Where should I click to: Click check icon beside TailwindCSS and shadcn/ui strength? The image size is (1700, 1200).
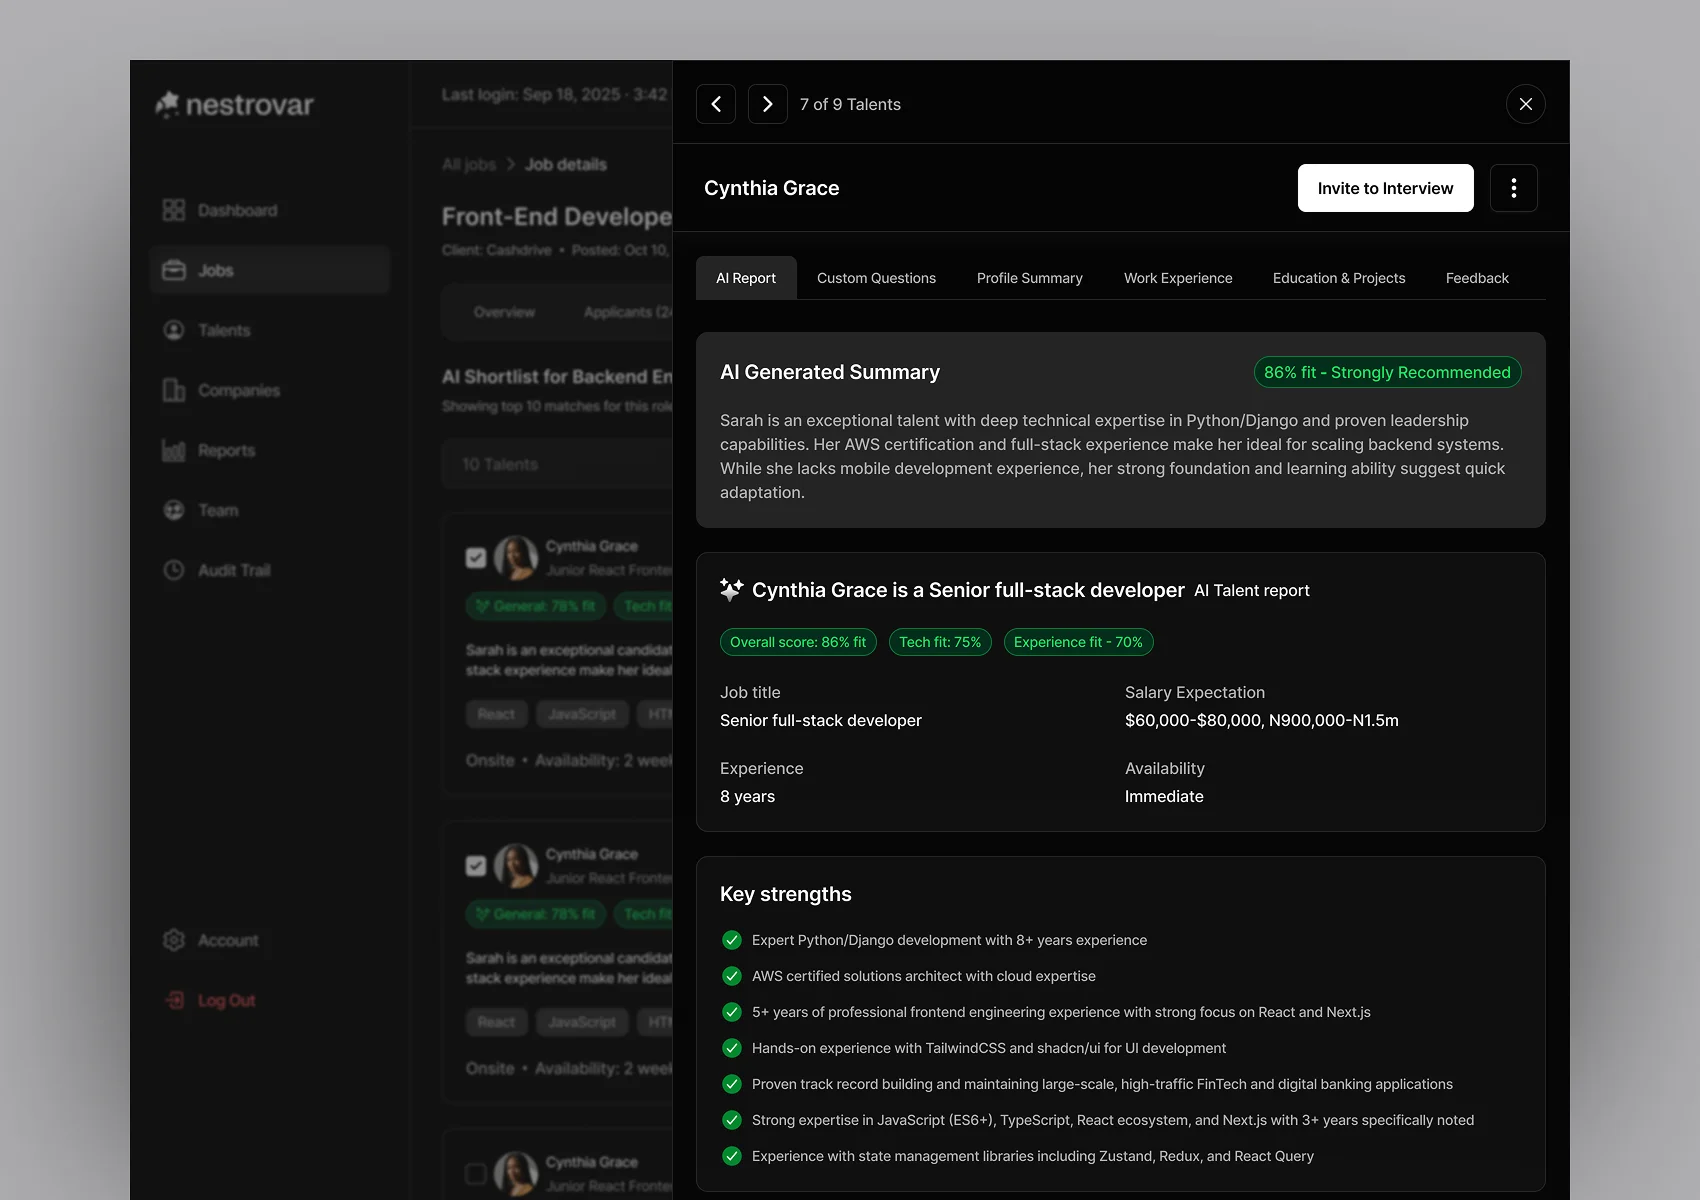[732, 1048]
